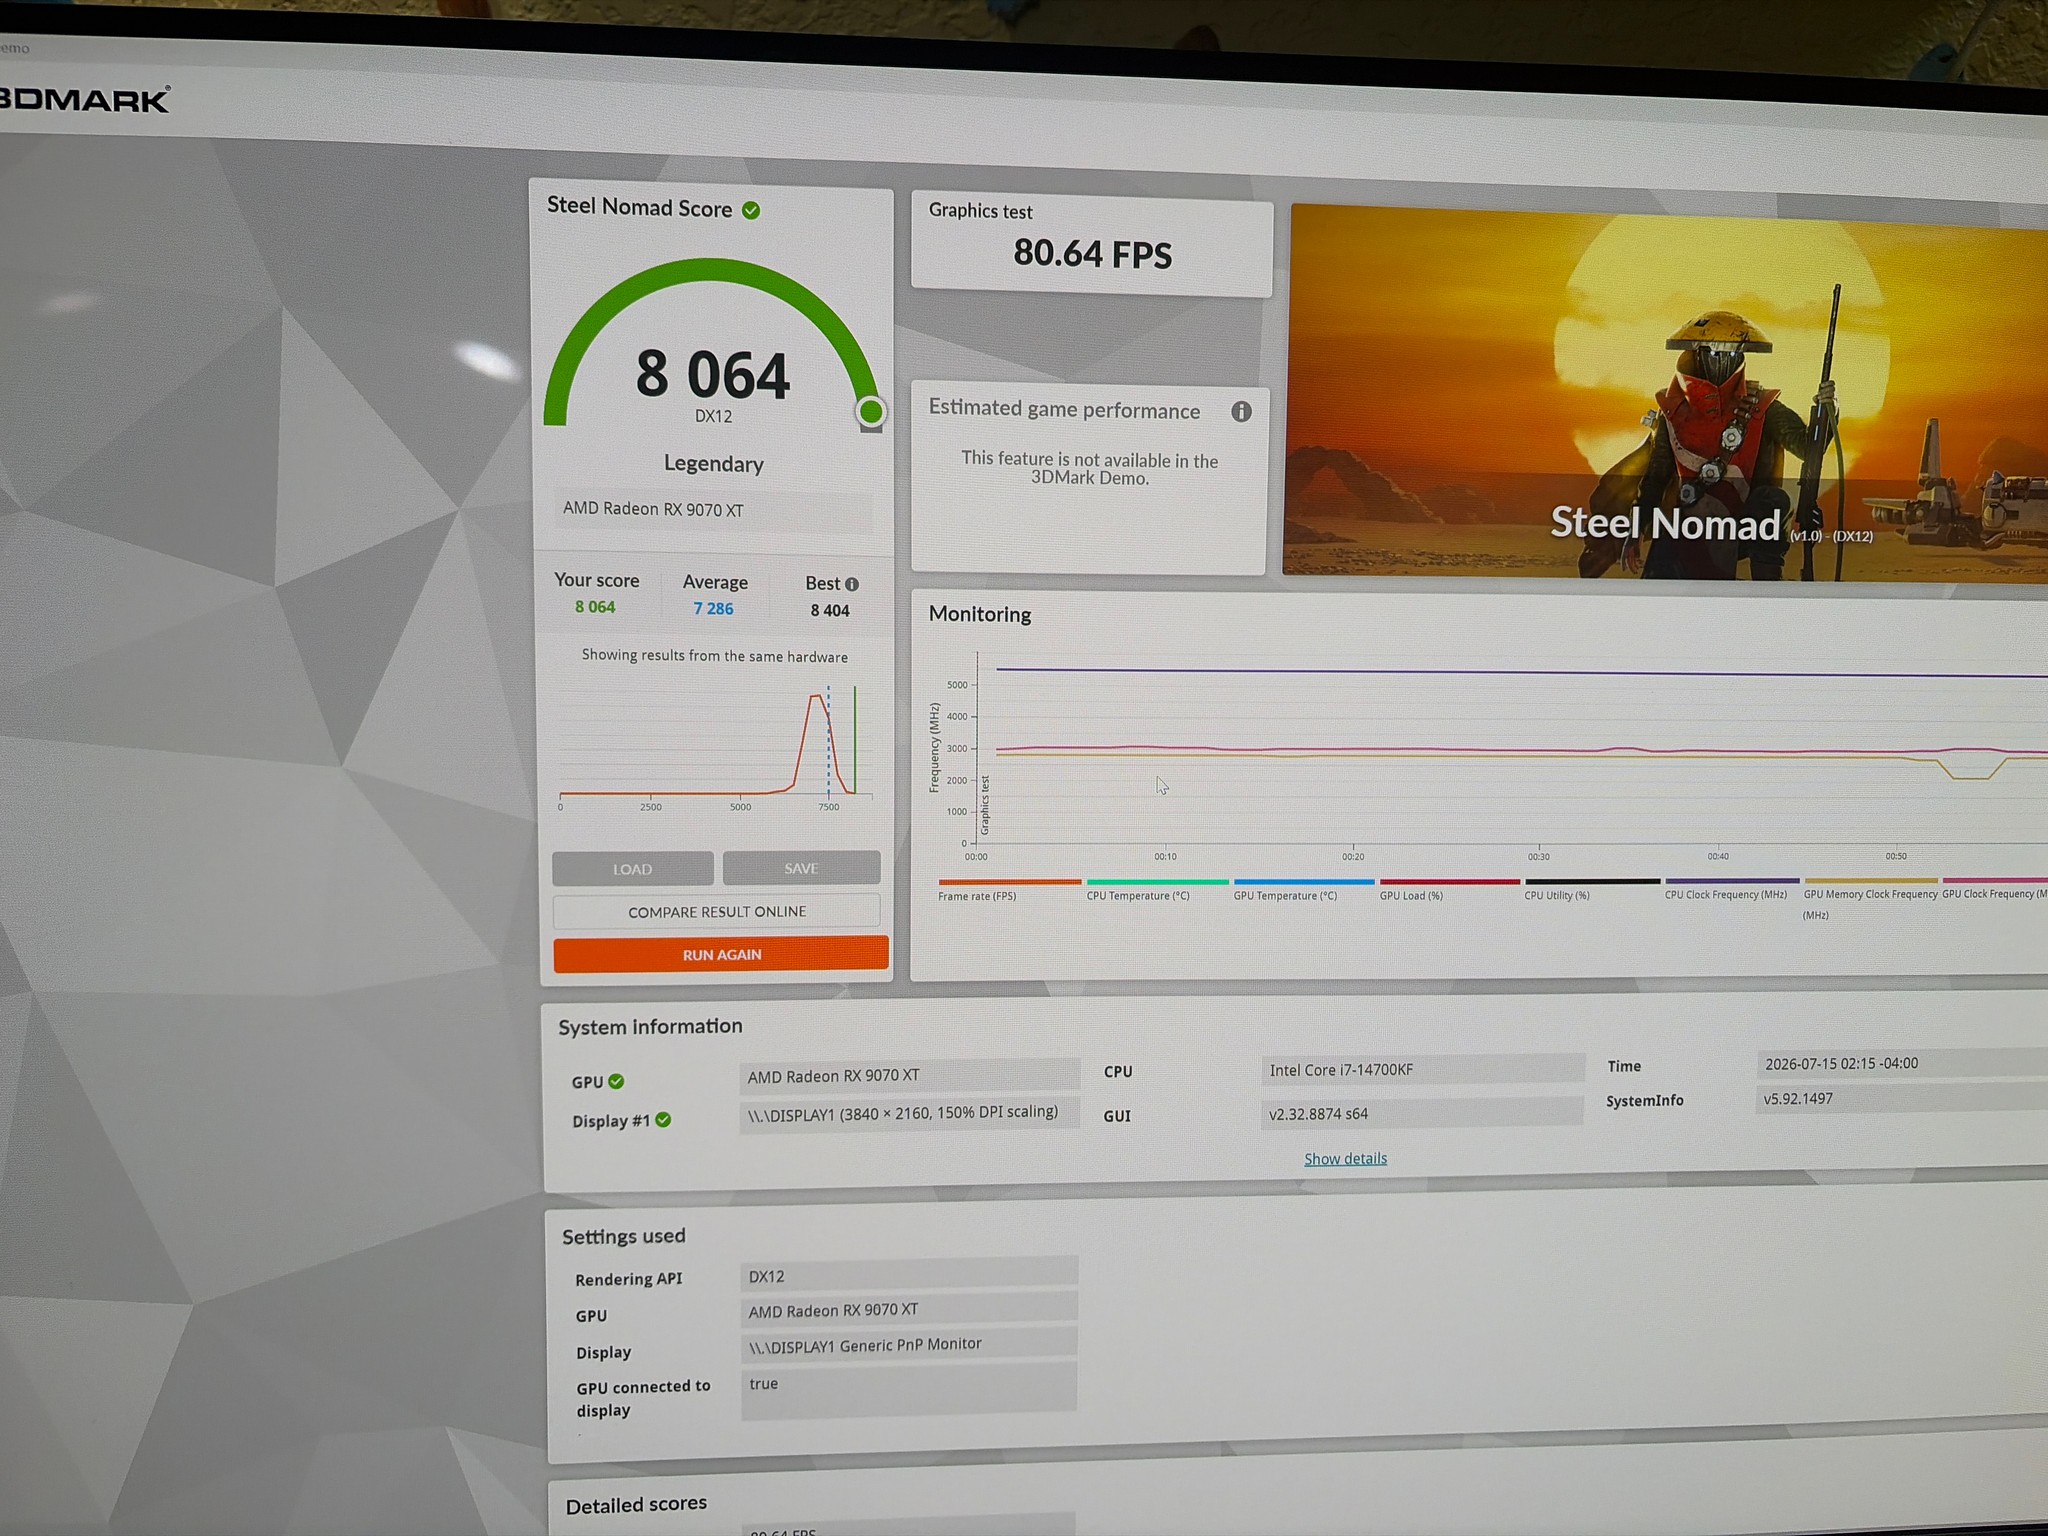
Task: Toggle the CPU Clock Frequency (MHz) legend item
Action: pyautogui.click(x=1731, y=888)
